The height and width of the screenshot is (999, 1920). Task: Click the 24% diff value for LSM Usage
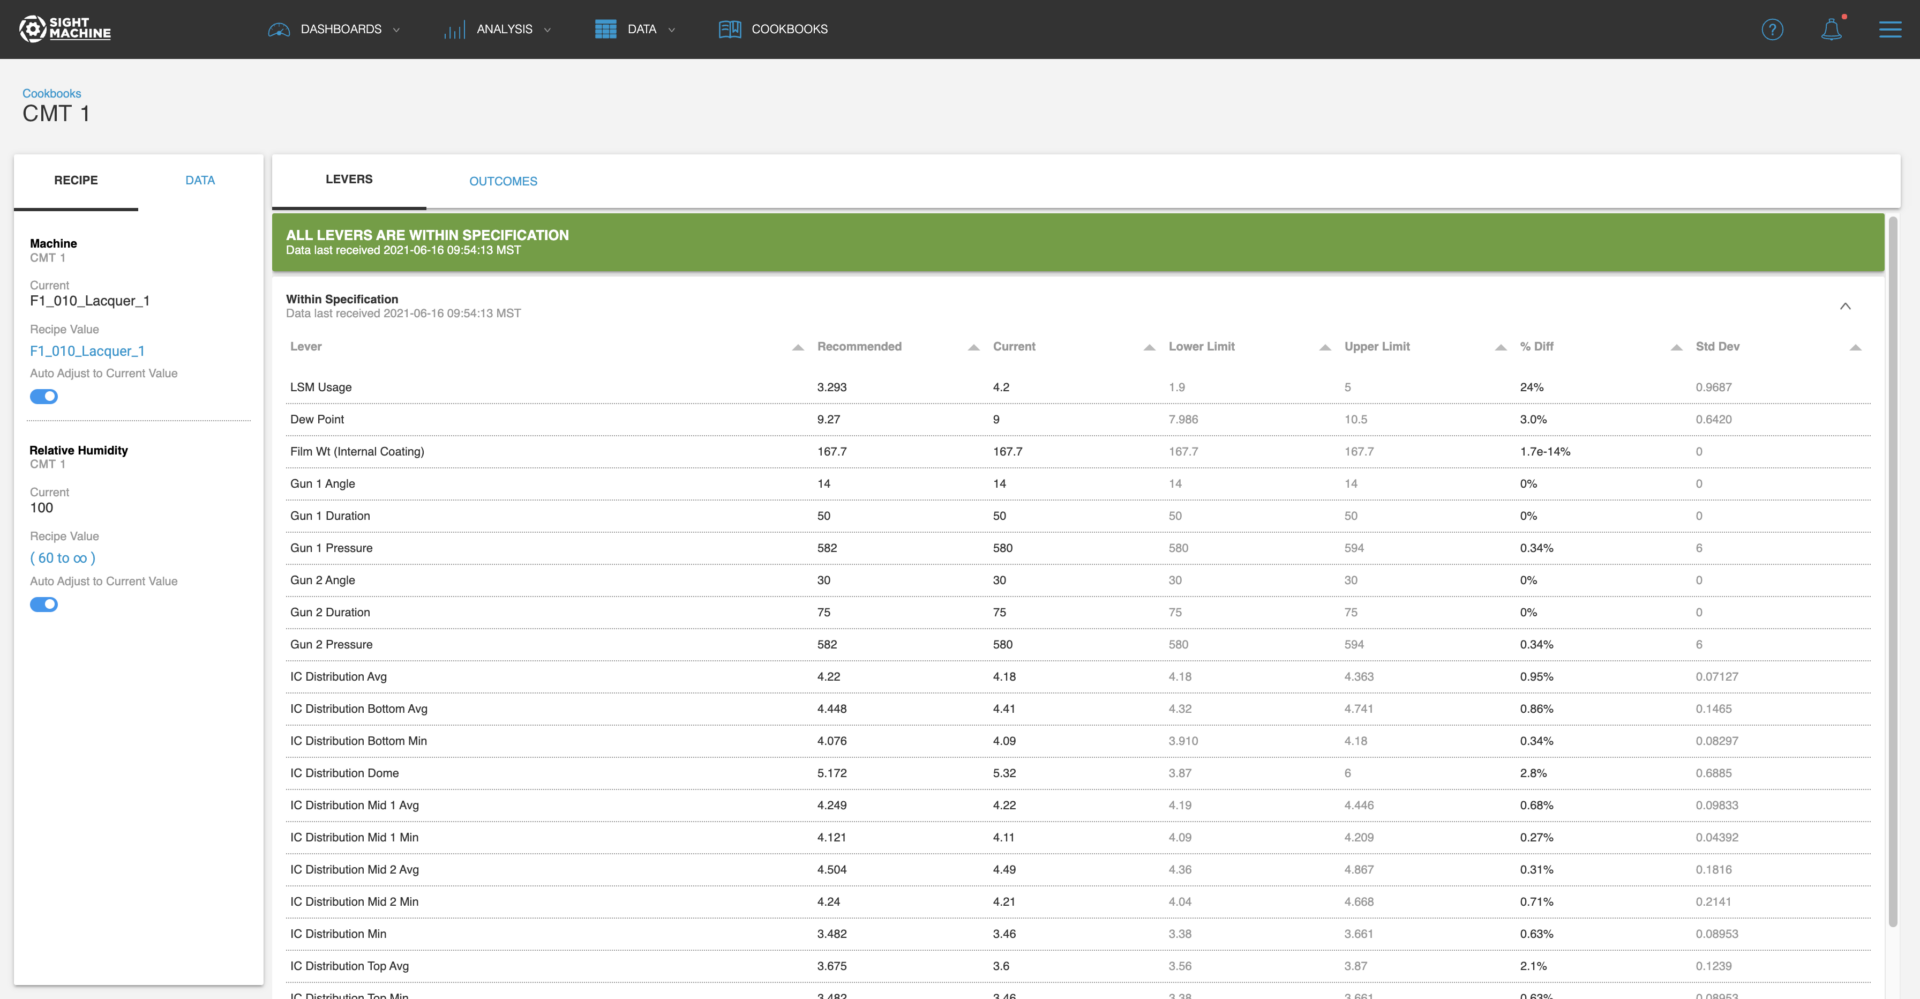[x=1532, y=388]
